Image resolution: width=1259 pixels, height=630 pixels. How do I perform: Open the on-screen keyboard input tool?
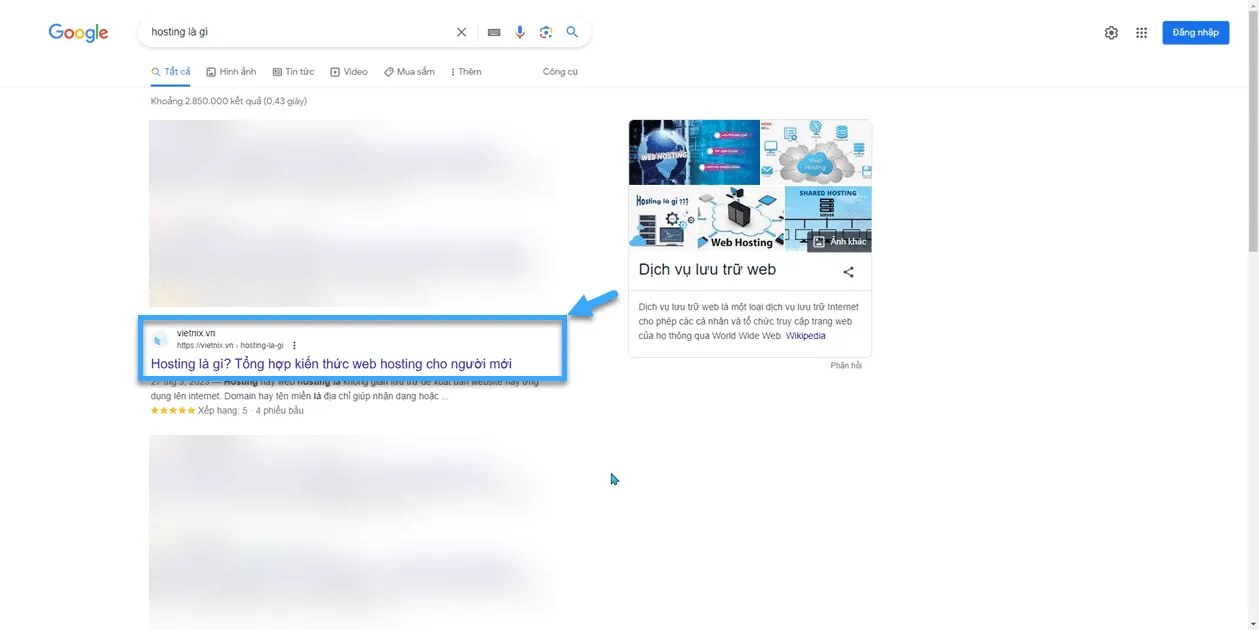coord(493,32)
